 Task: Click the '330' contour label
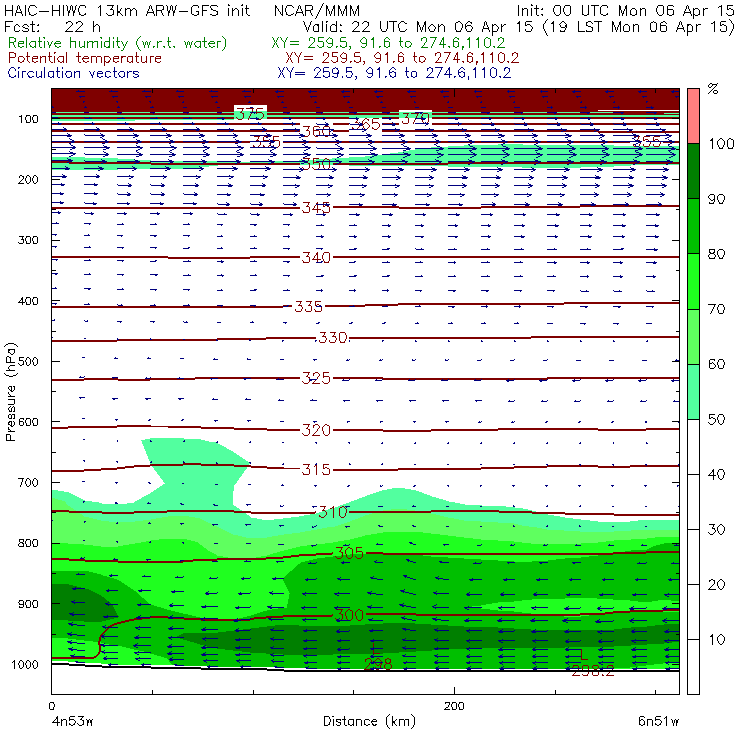(333, 337)
